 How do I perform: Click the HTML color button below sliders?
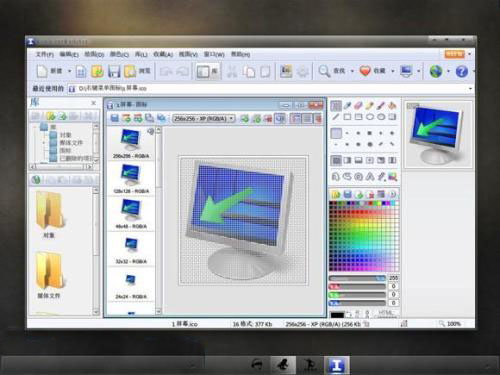pyautogui.click(x=386, y=313)
